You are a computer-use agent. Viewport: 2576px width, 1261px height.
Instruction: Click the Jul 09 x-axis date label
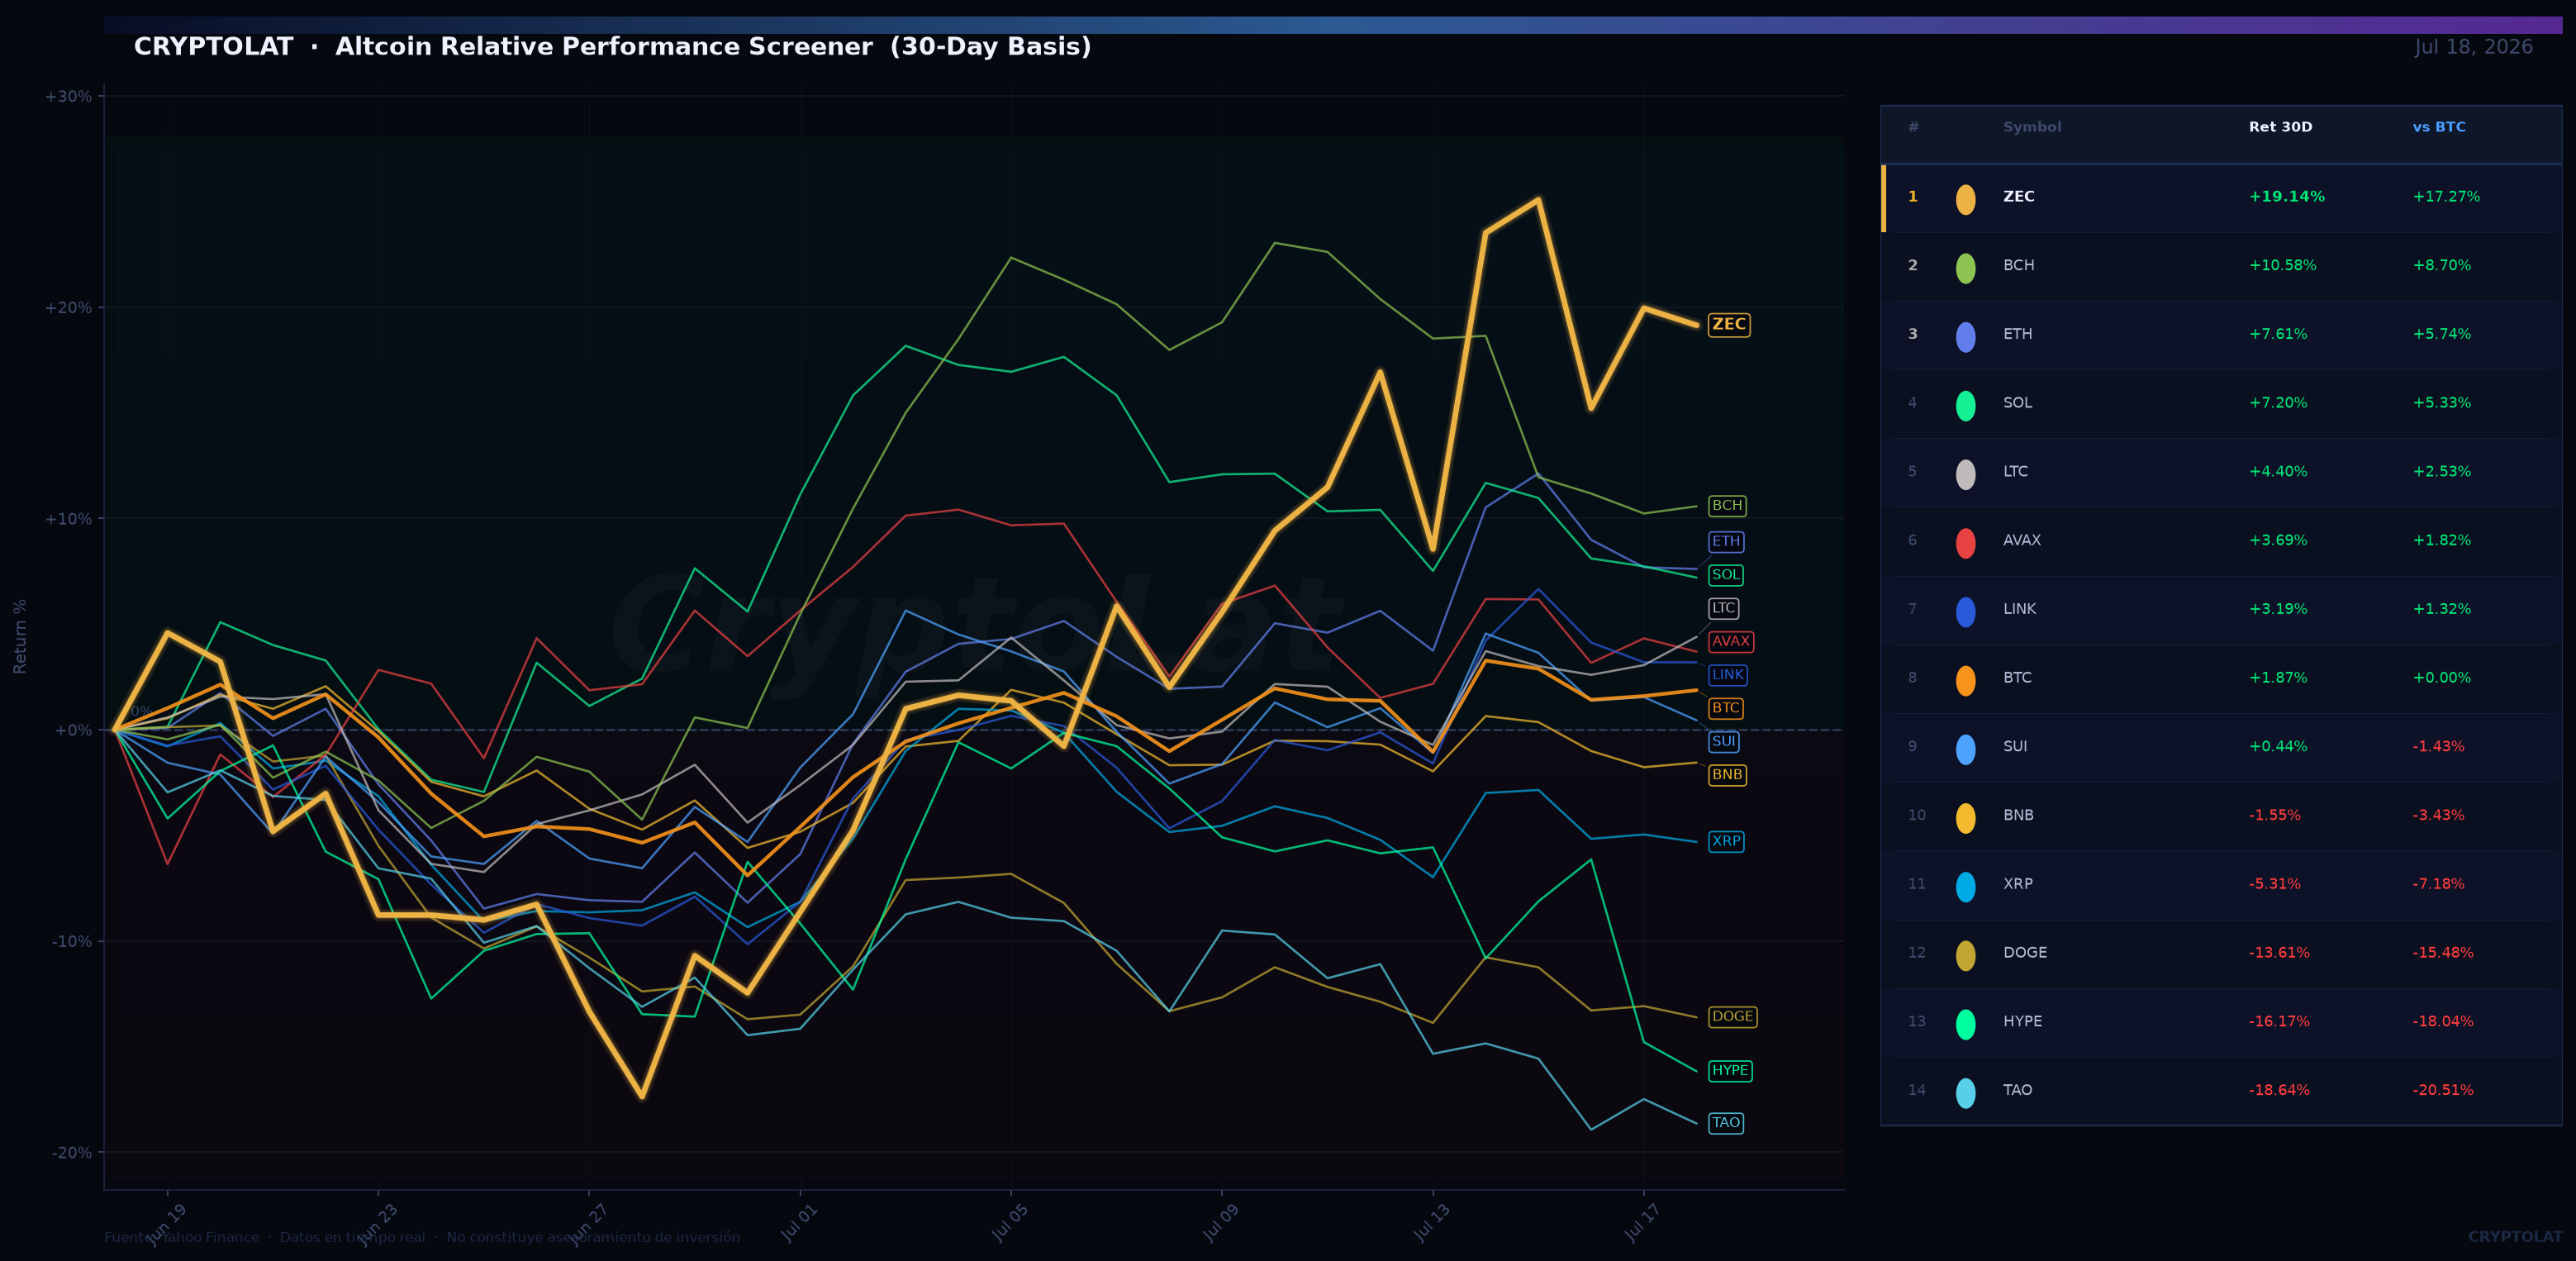1220,1222
